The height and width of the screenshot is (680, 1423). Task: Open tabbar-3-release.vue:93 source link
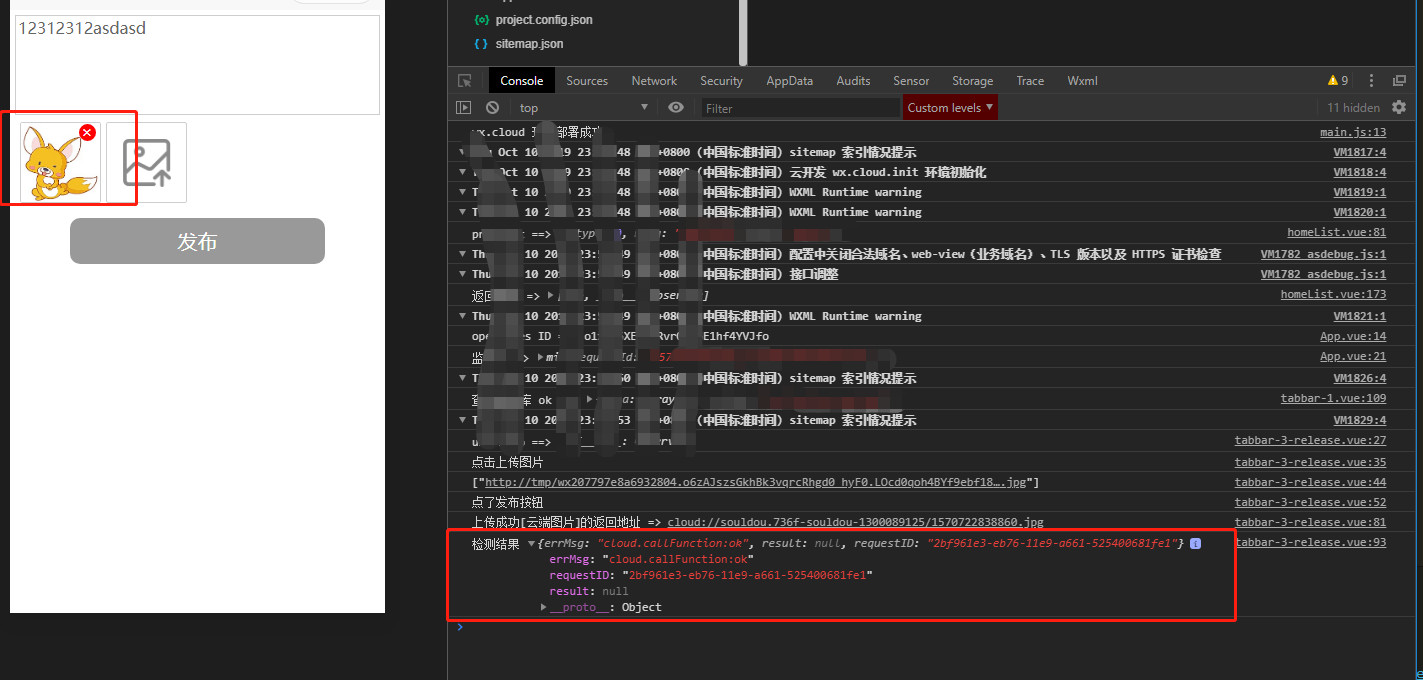1310,543
